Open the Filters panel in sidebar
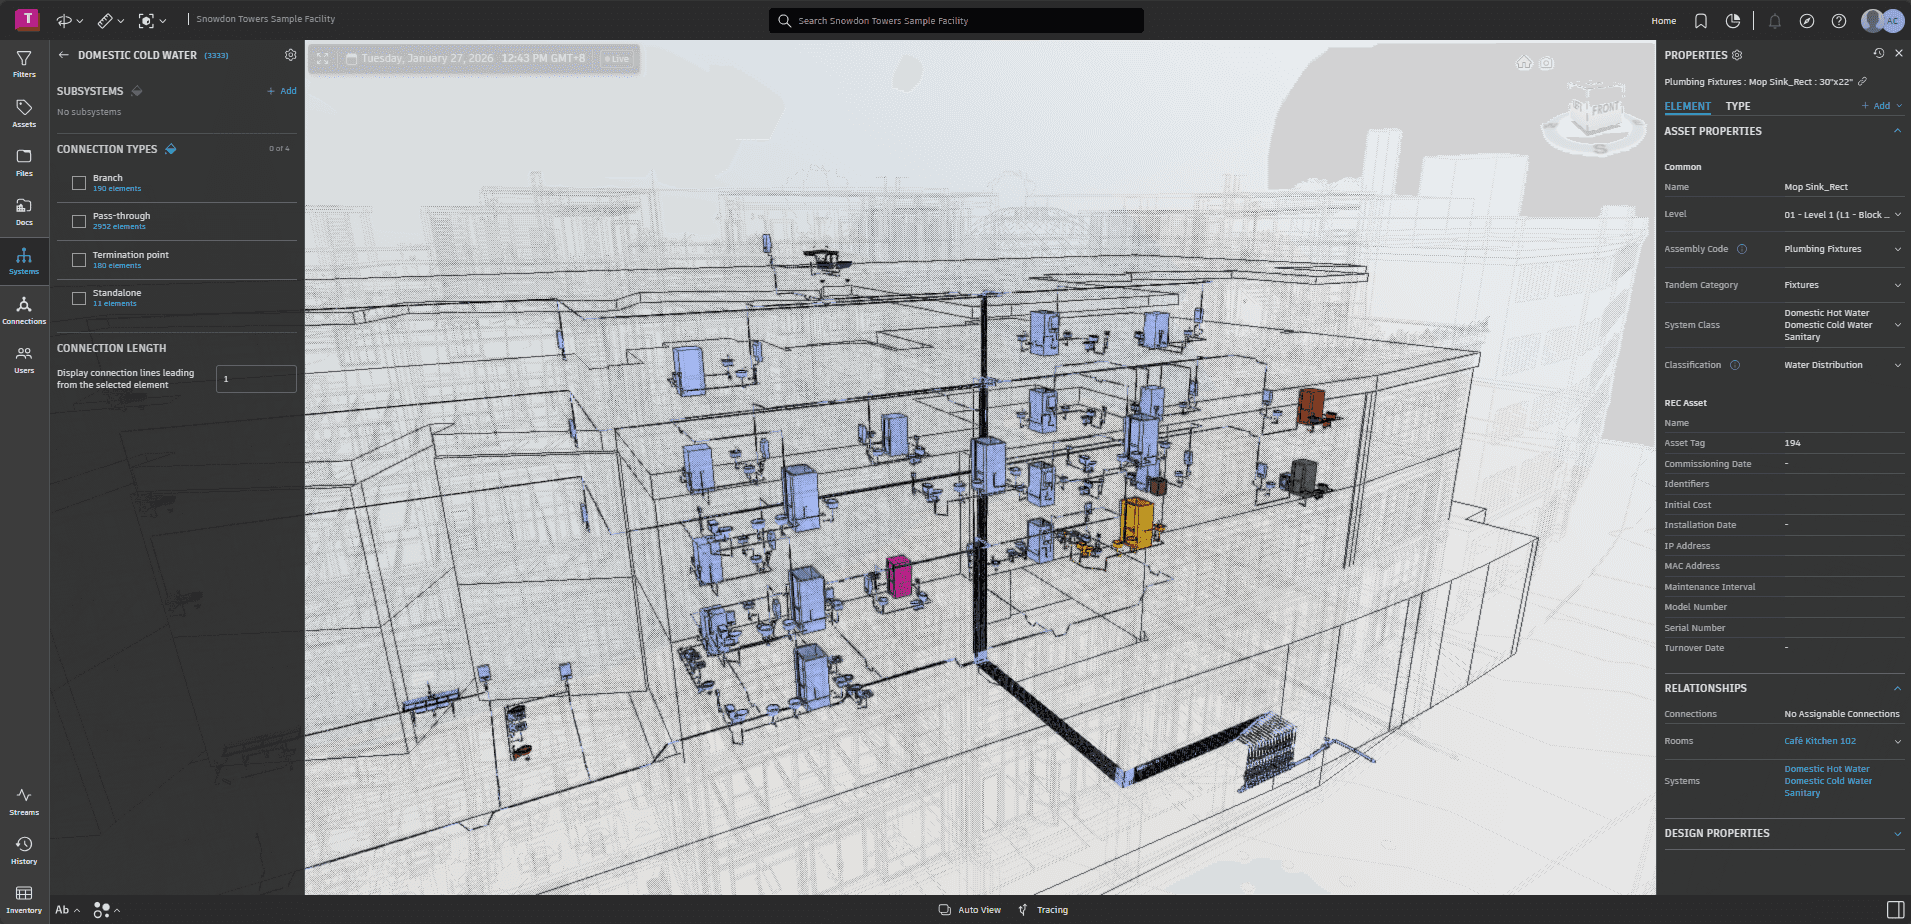This screenshot has height=924, width=1911. [x=24, y=64]
